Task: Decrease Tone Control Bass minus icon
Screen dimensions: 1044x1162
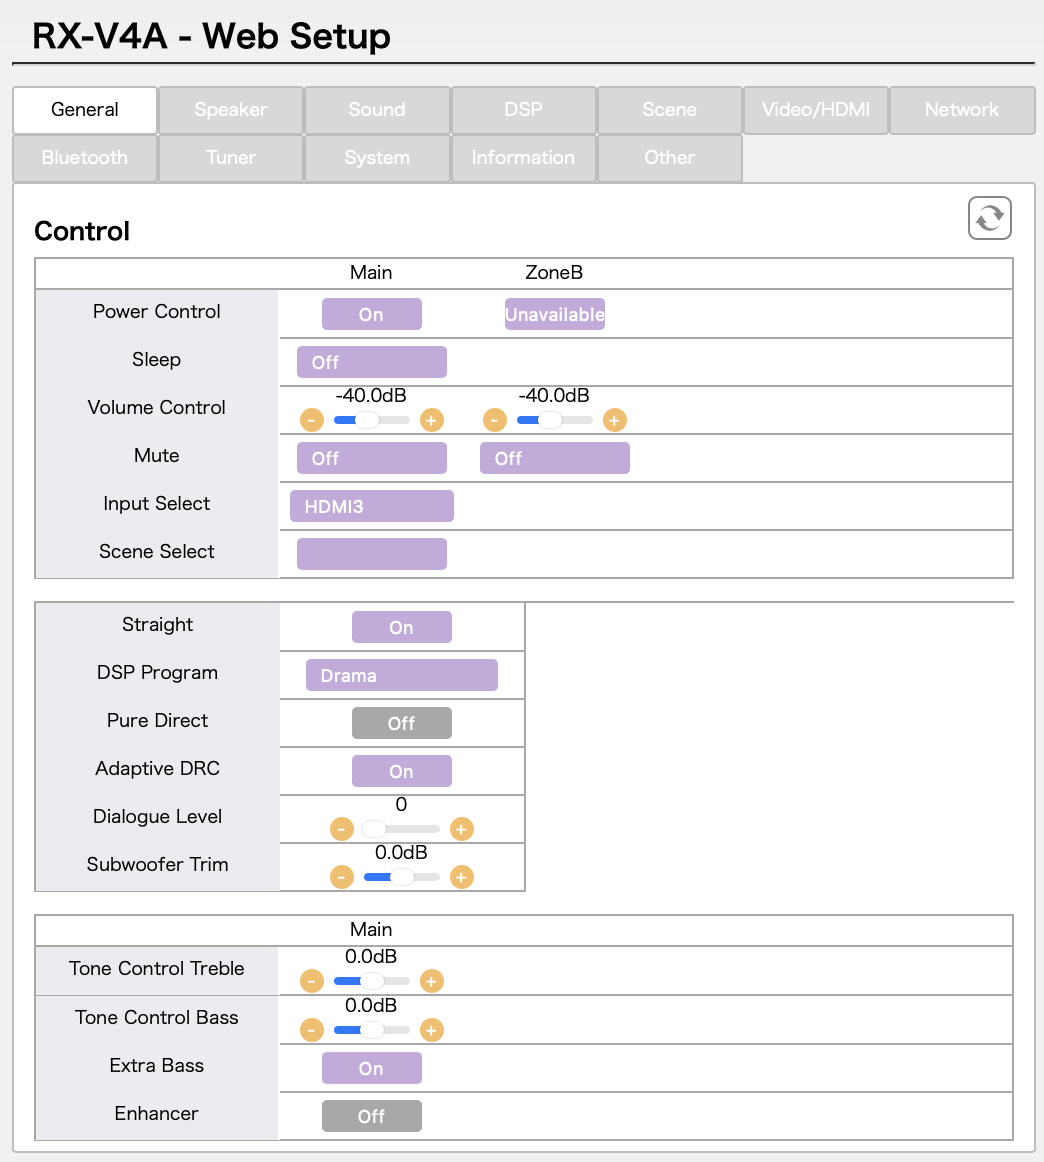Action: (x=312, y=1030)
